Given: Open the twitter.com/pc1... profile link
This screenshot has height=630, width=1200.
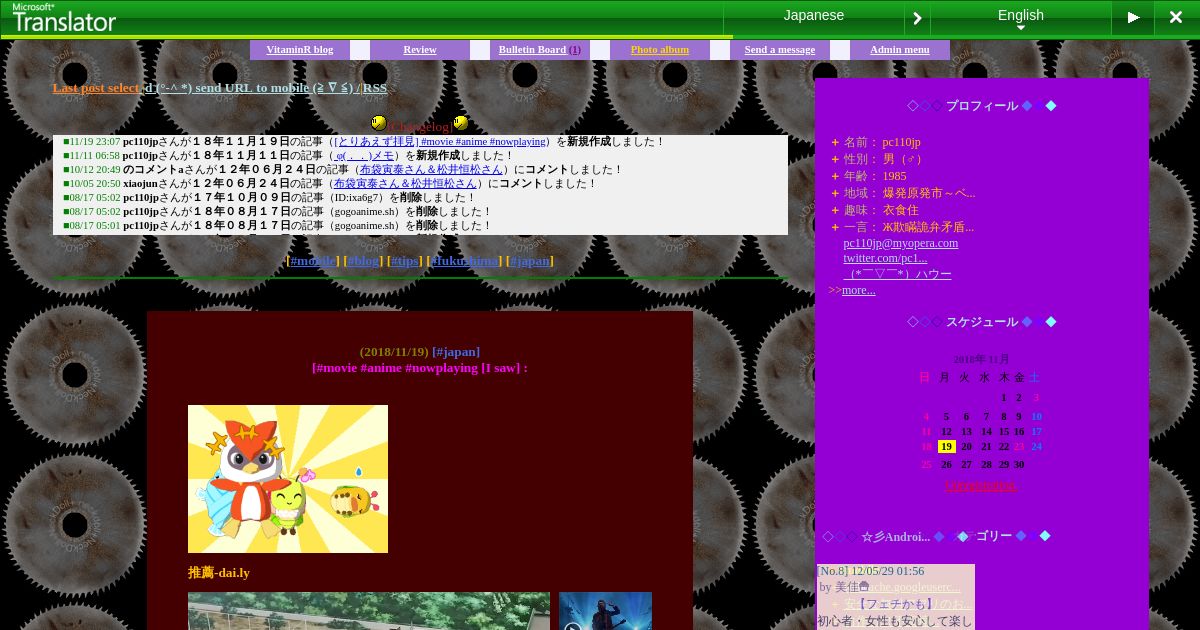Looking at the screenshot, I should (885, 258).
